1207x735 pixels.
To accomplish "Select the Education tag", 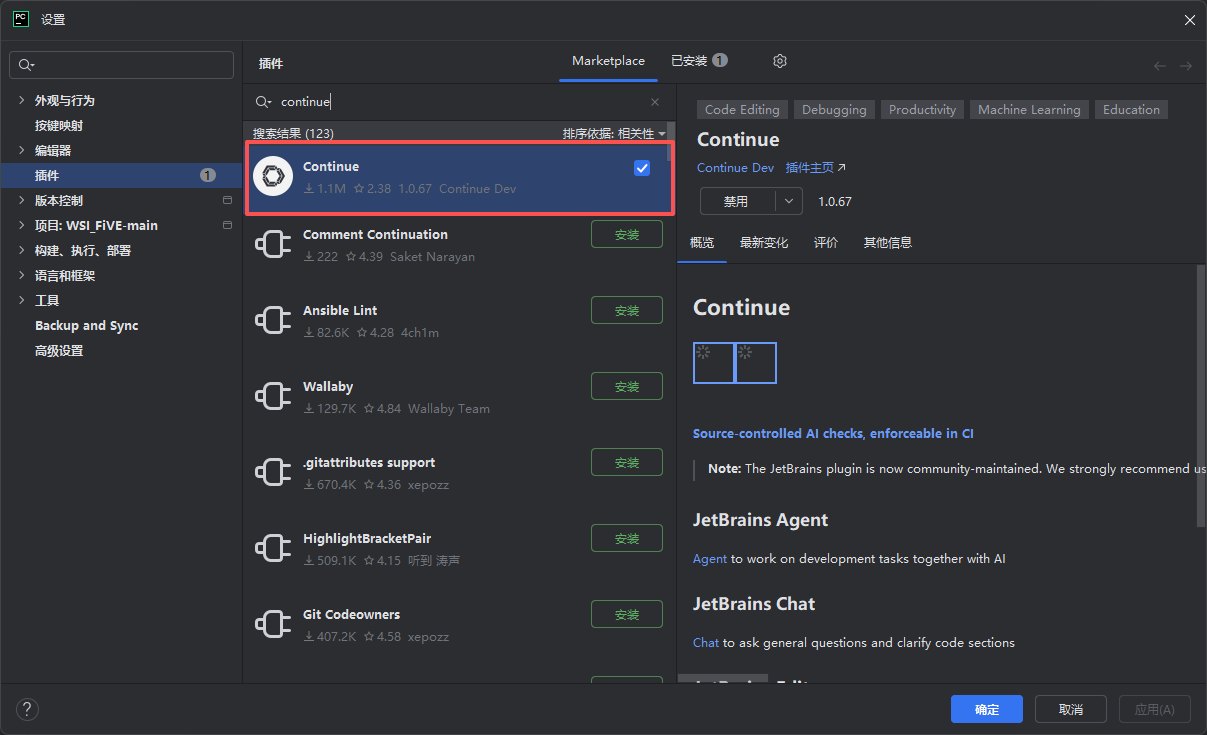I will pyautogui.click(x=1131, y=110).
